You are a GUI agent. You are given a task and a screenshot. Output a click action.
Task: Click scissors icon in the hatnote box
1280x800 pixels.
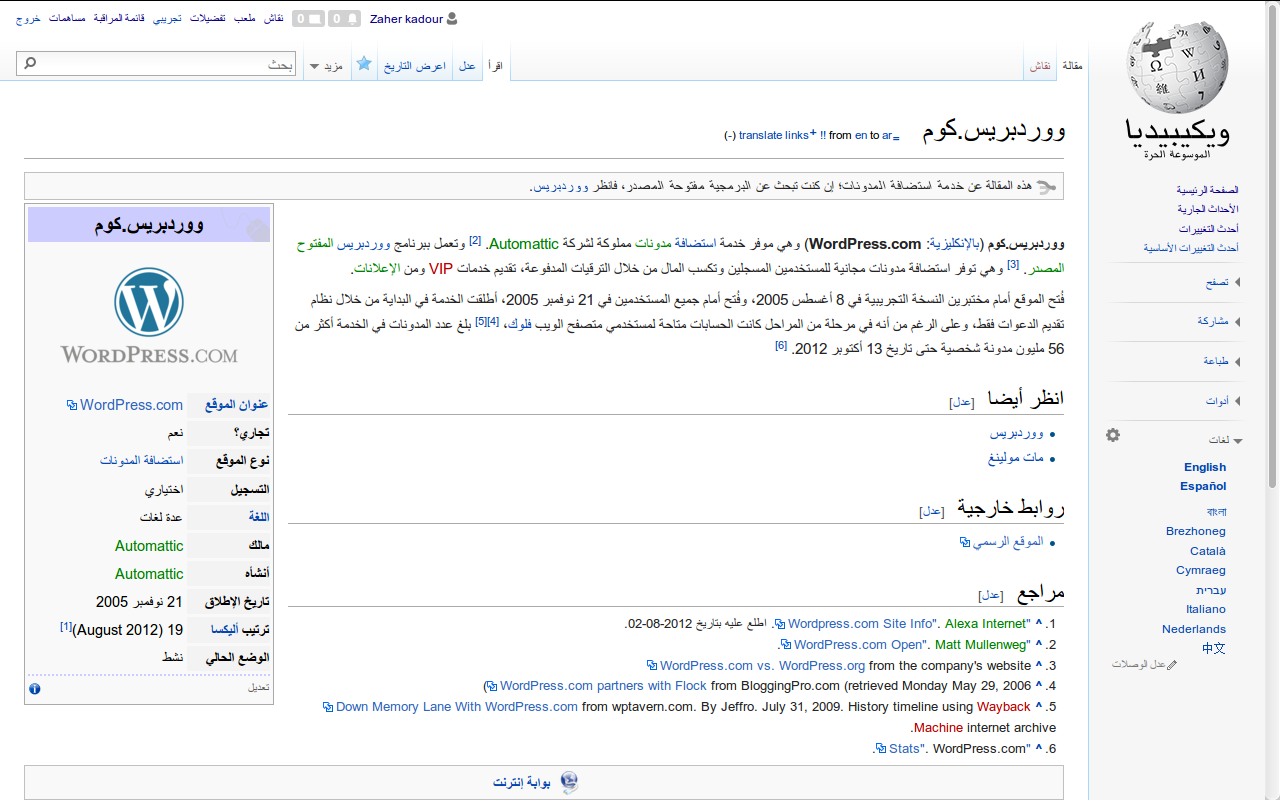(1046, 186)
